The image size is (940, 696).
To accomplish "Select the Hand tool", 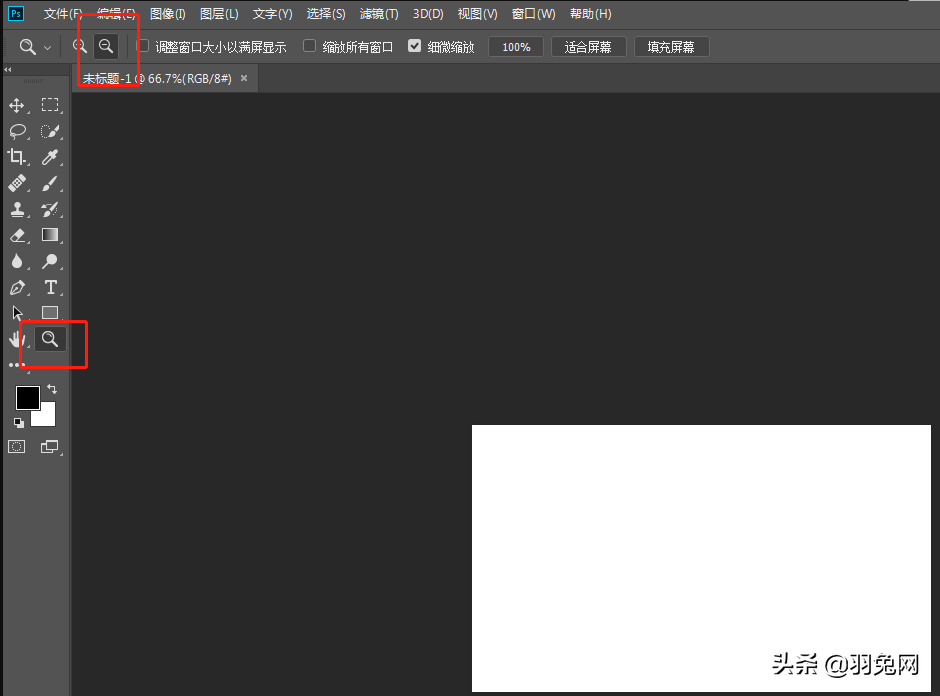I will [16, 340].
